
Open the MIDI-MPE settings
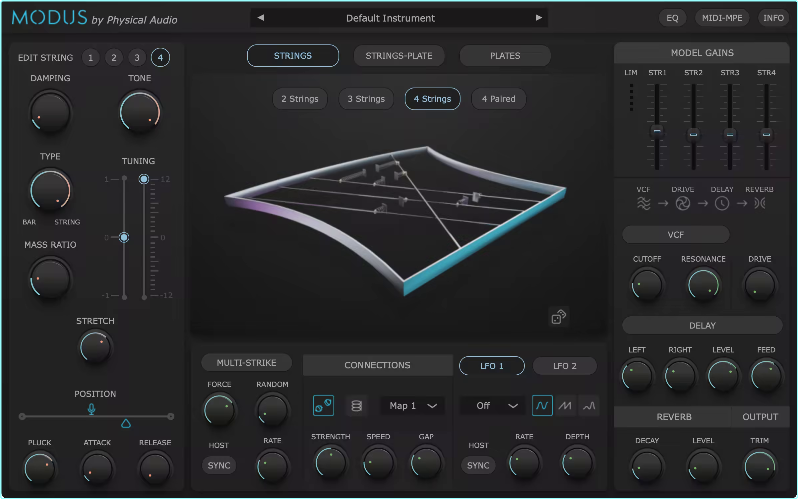click(x=722, y=18)
